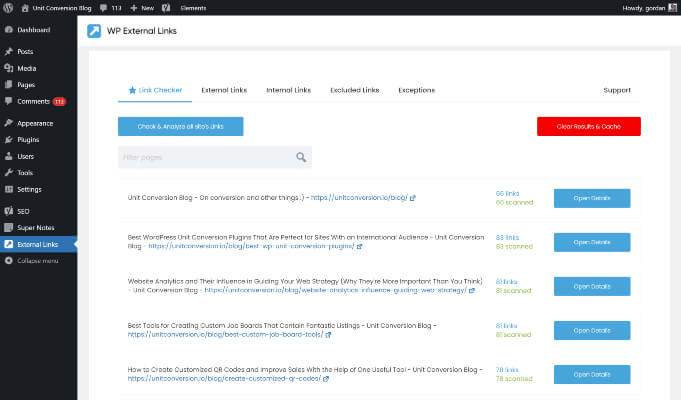Click external link icon after website-analytics URL

472,291
